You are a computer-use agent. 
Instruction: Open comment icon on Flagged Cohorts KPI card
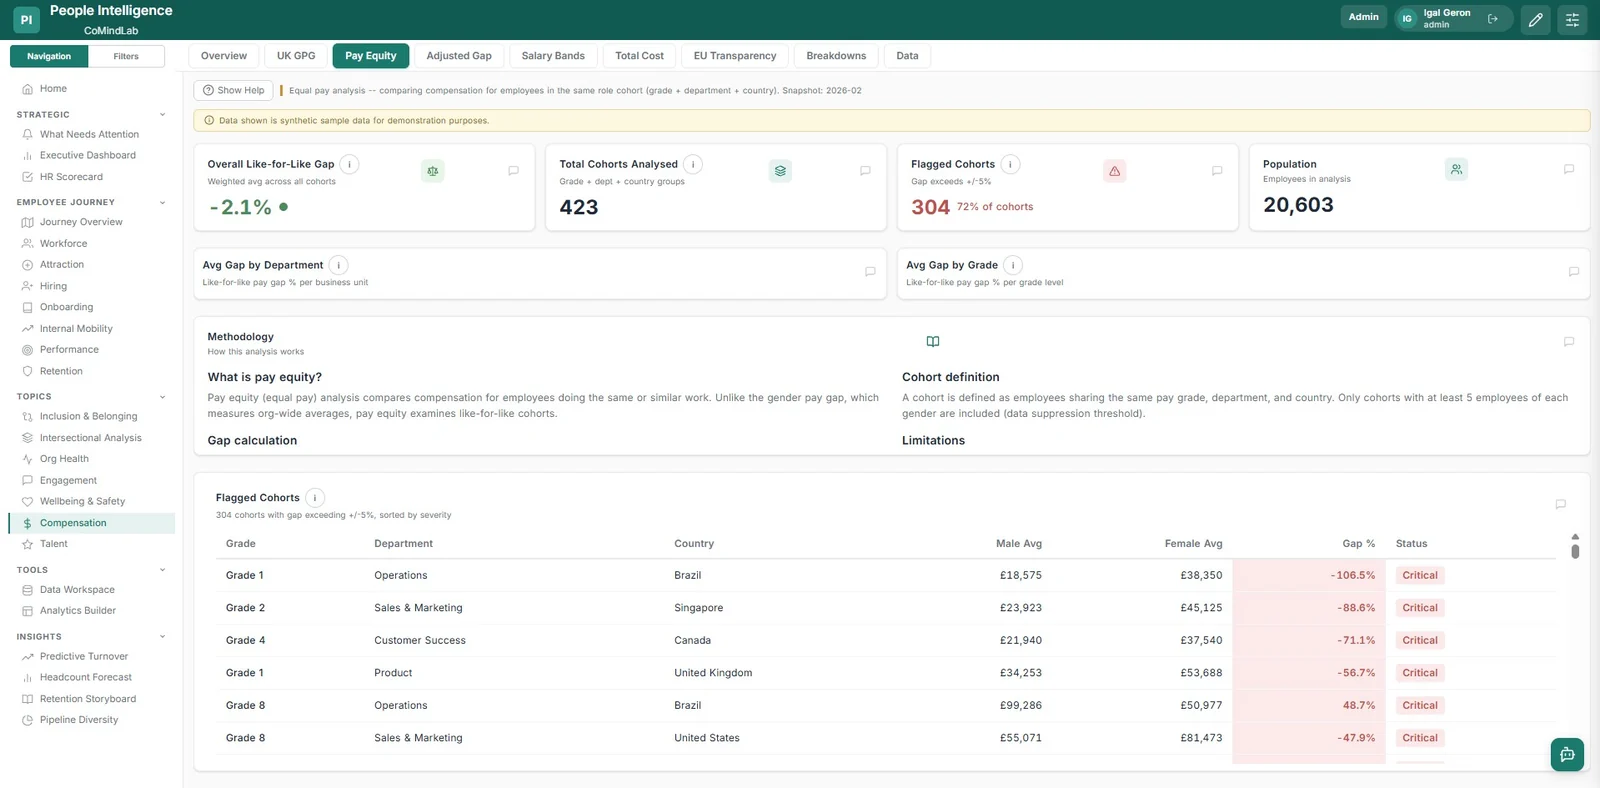(x=1217, y=171)
